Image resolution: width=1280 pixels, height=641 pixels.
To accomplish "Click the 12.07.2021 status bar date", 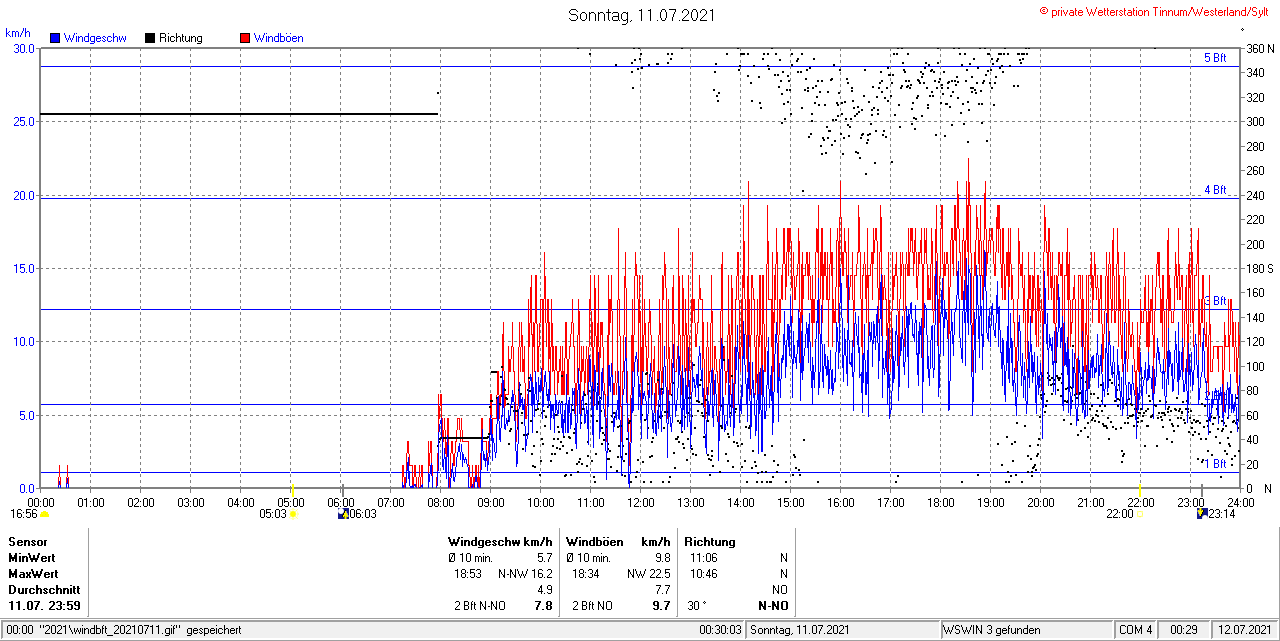I will point(1244,630).
